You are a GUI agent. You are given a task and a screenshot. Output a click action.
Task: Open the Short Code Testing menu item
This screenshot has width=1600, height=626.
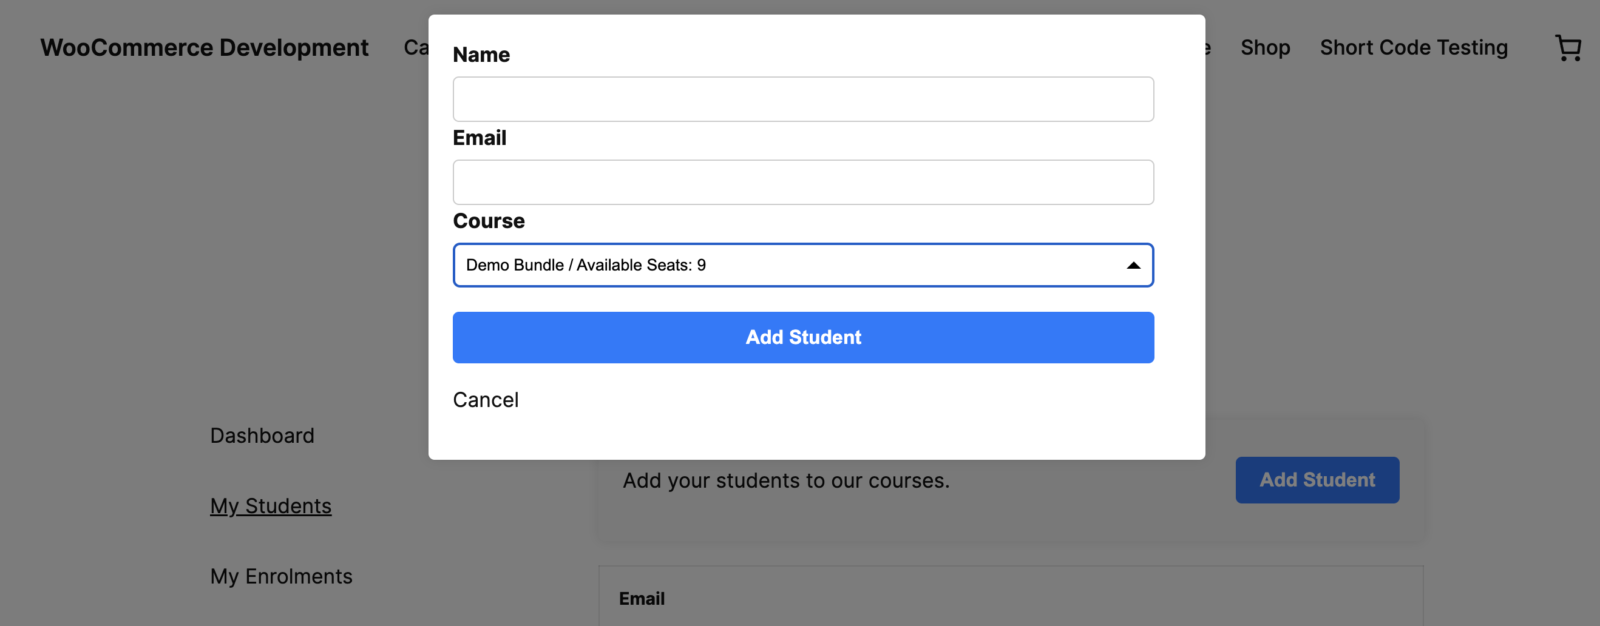(1413, 48)
